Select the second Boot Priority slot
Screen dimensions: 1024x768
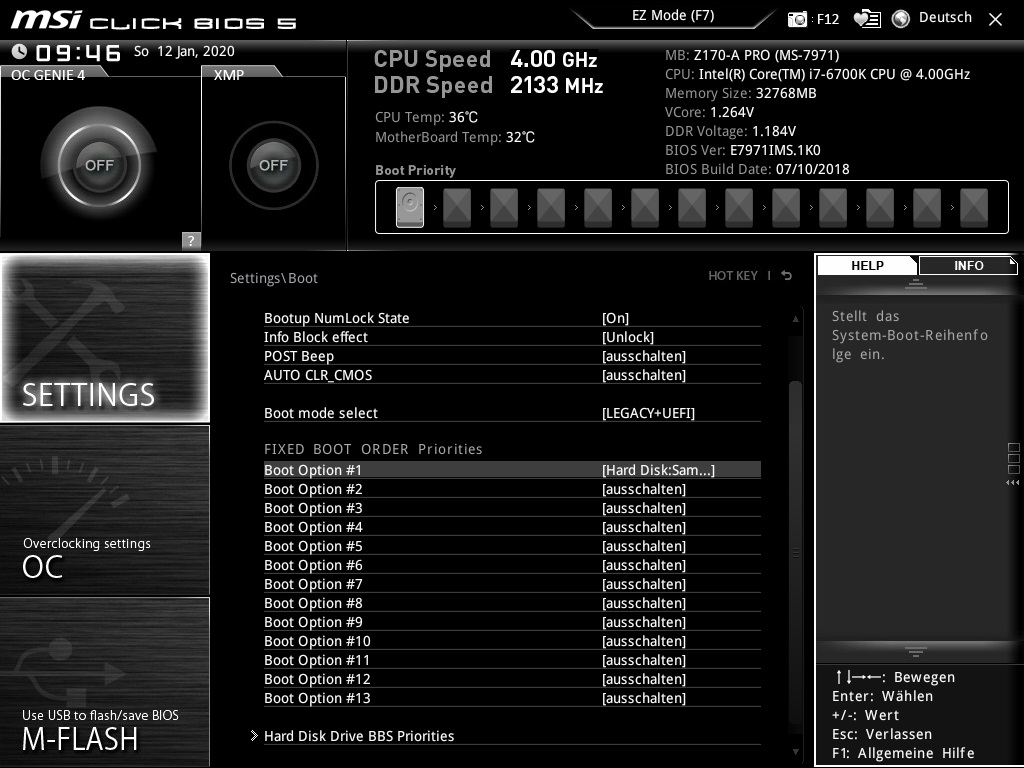456,208
